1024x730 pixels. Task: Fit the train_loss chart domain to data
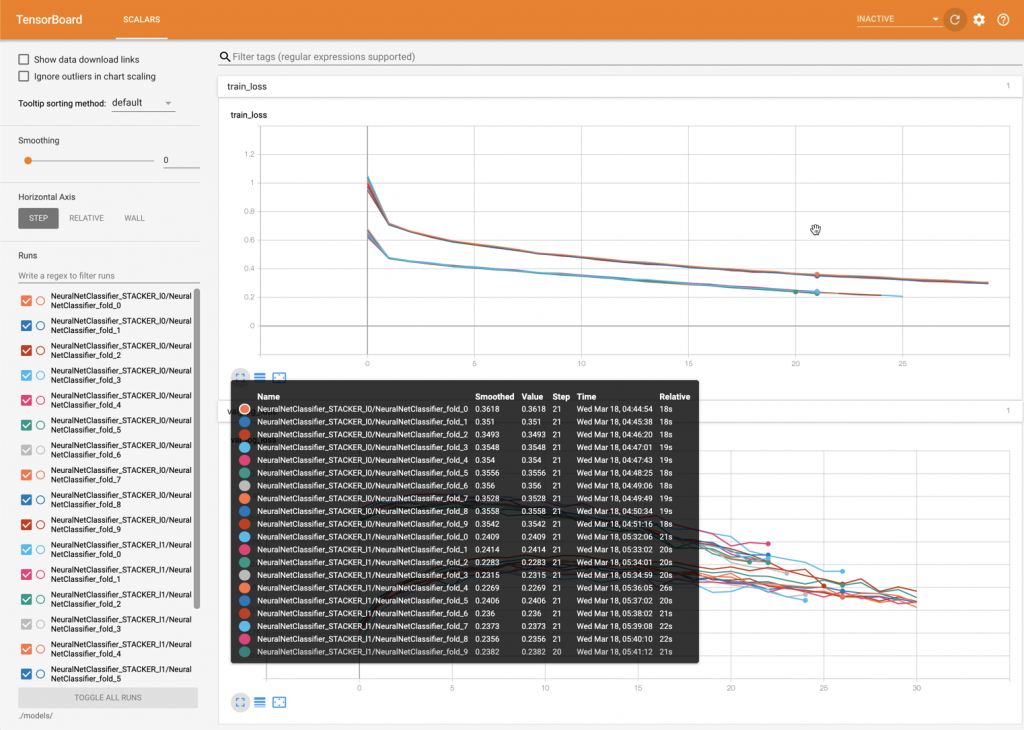(279, 377)
